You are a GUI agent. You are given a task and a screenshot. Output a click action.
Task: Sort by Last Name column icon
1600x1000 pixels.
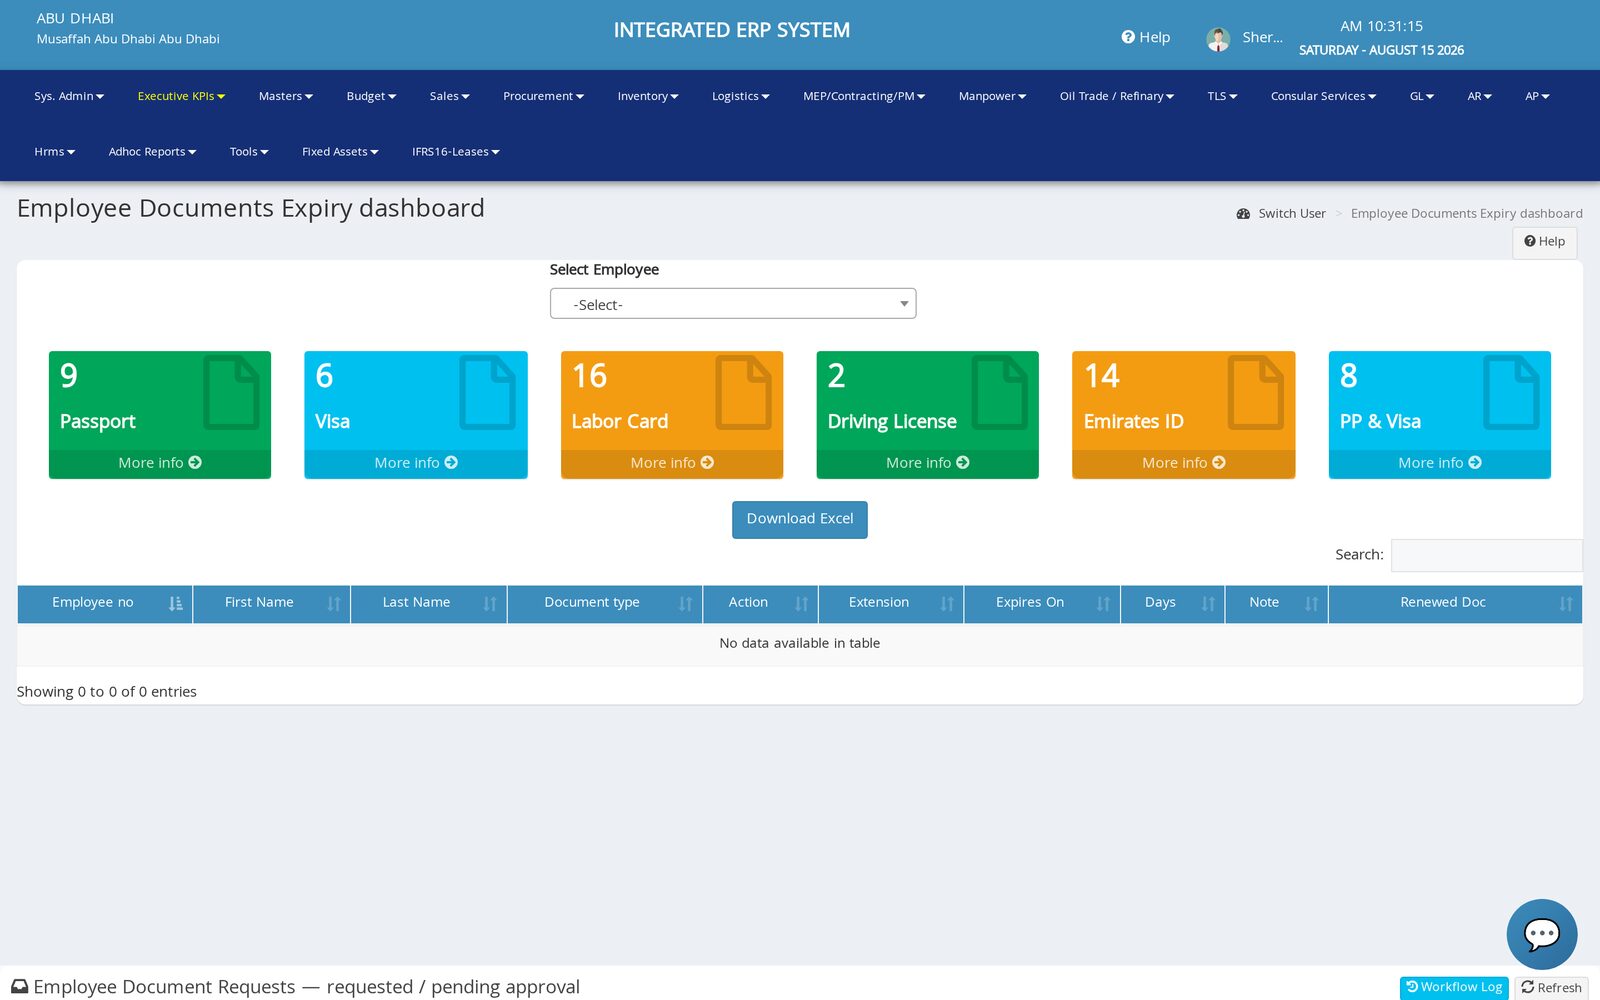click(490, 603)
